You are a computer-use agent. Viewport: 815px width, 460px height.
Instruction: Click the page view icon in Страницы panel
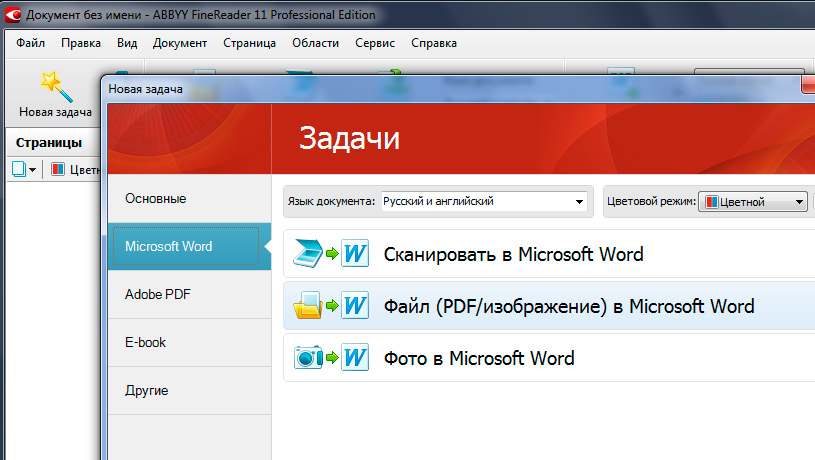19,169
